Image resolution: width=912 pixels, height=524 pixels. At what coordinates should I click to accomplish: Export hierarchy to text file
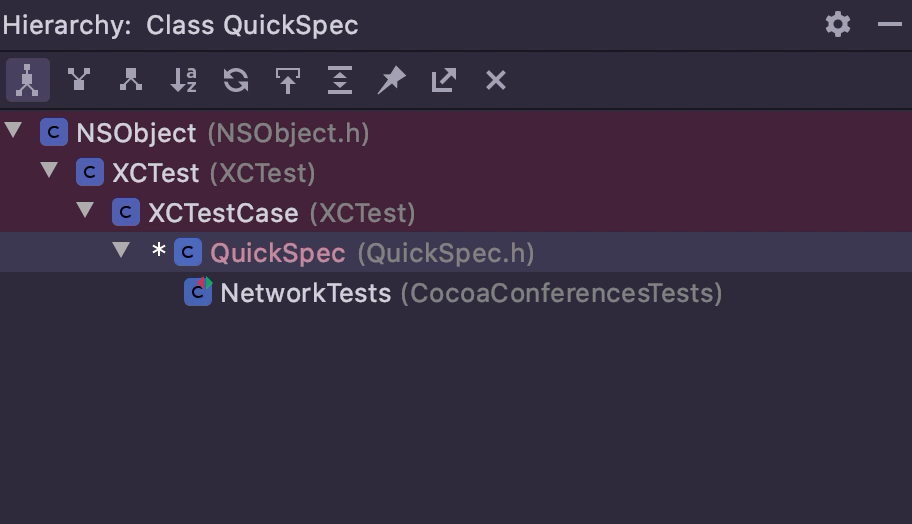444,80
